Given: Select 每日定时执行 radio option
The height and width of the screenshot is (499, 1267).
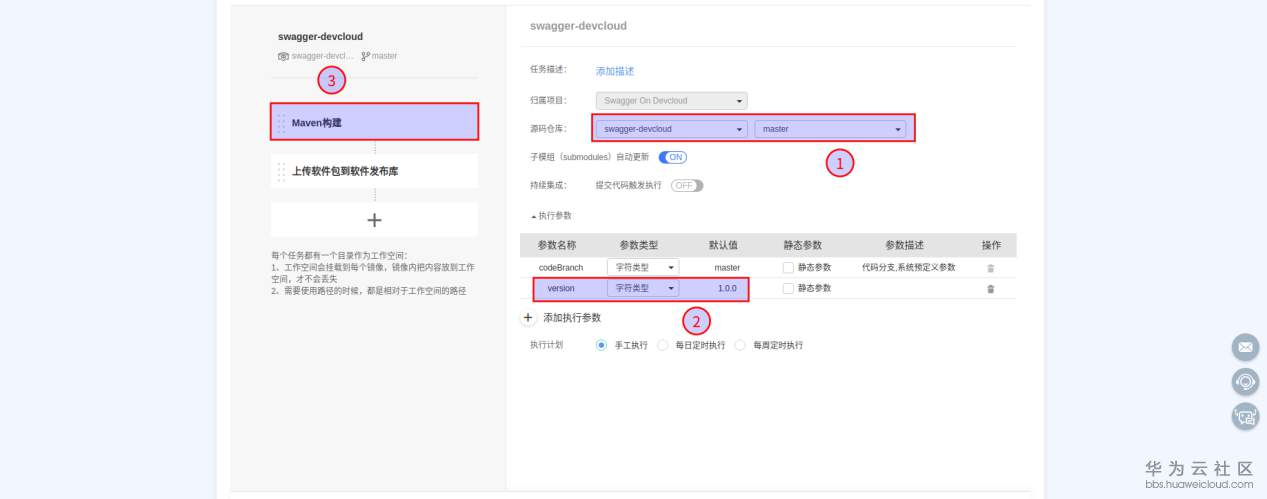Looking at the screenshot, I should (663, 345).
